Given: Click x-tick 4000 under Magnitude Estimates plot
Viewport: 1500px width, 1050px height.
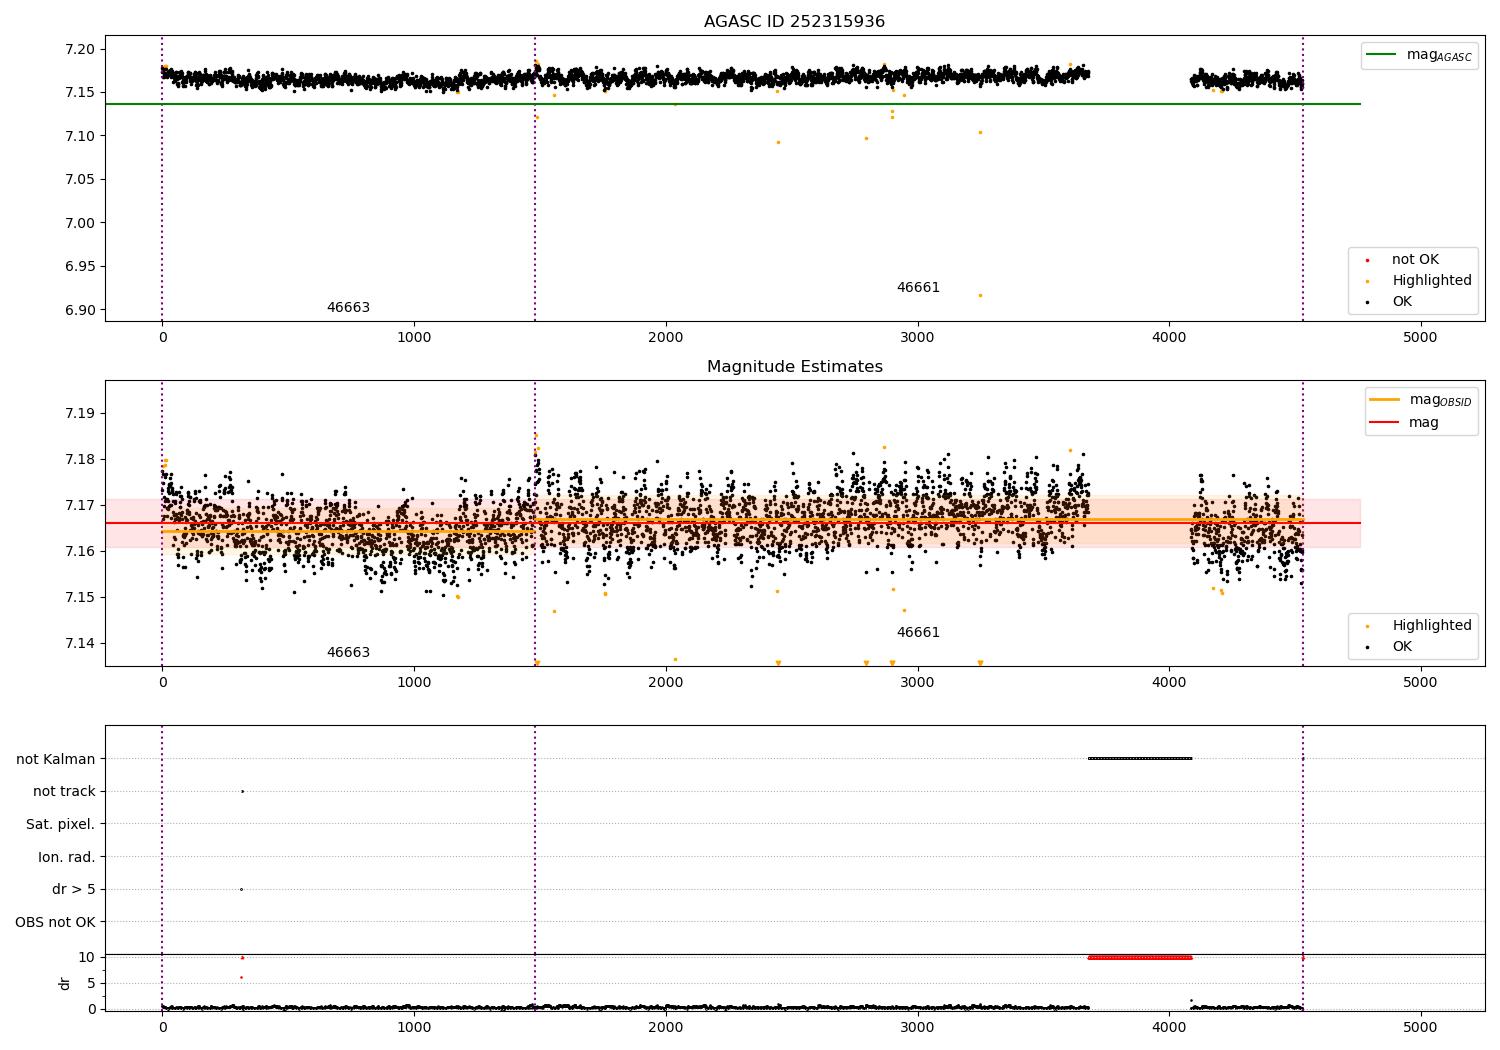Looking at the screenshot, I should (1169, 682).
